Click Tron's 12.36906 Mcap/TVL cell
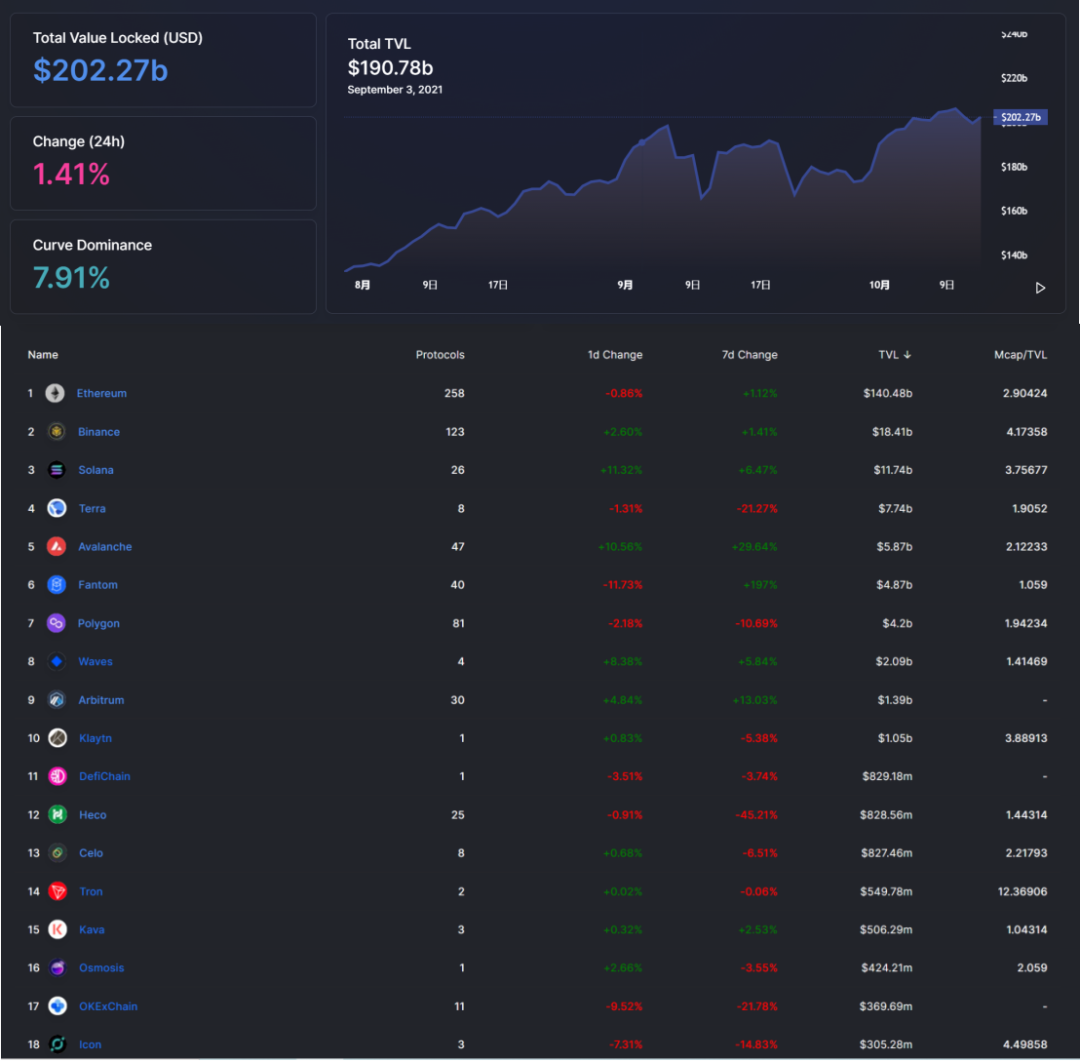This screenshot has width=1080, height=1061. [x=1022, y=892]
